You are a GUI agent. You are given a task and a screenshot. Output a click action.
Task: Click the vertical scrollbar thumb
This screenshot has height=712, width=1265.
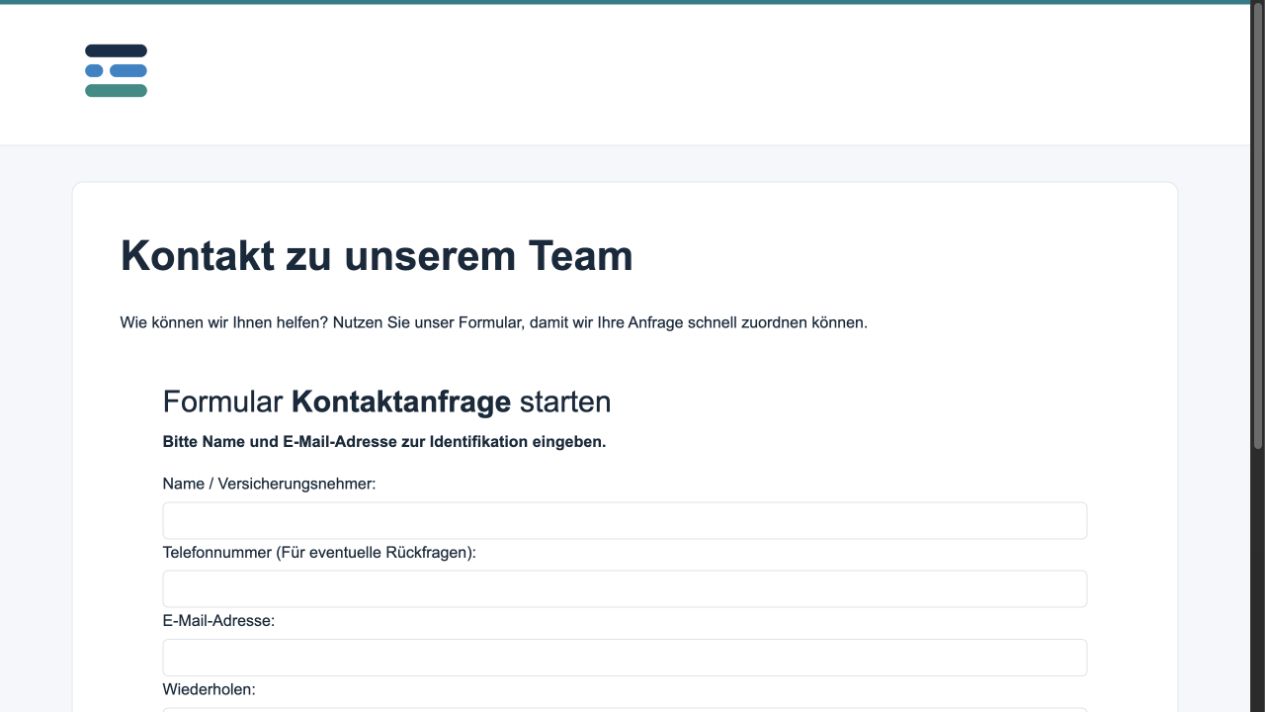pos(1258,226)
